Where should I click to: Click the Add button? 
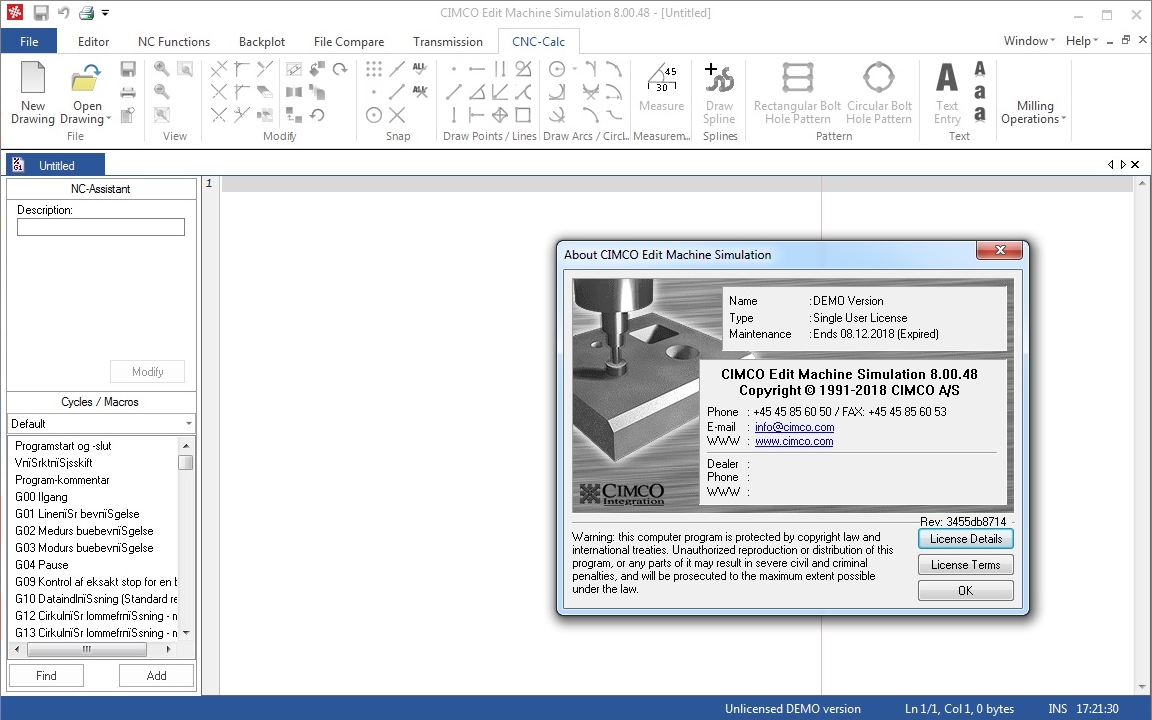click(156, 676)
